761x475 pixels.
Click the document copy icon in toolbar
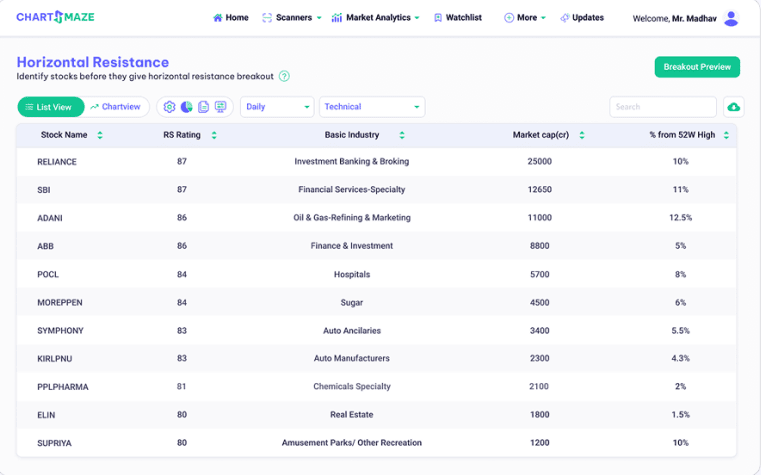click(x=203, y=107)
